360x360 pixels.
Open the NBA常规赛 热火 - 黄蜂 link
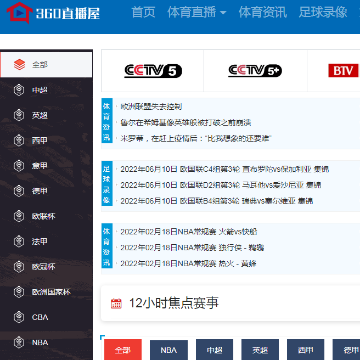(x=188, y=264)
